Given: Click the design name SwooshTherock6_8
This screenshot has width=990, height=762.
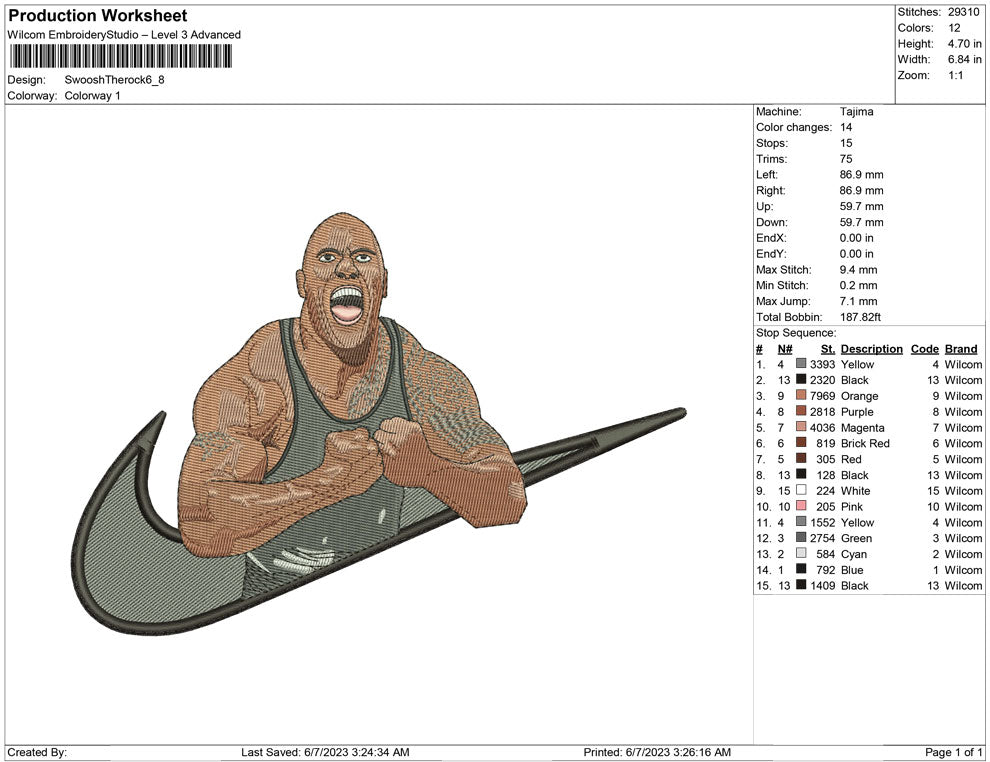Looking at the screenshot, I should click(114, 80).
